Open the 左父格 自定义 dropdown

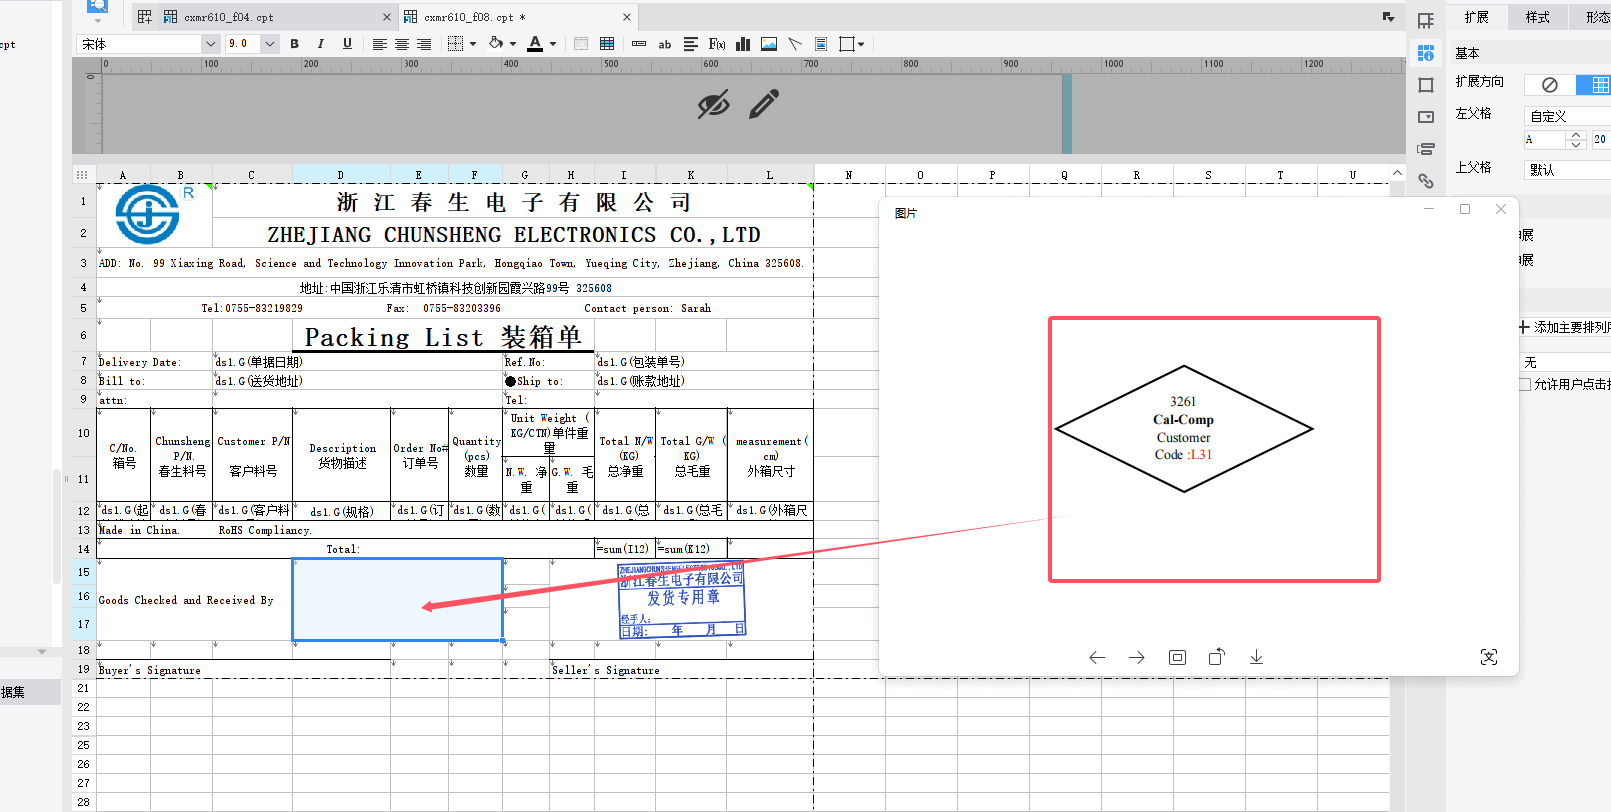point(1567,116)
